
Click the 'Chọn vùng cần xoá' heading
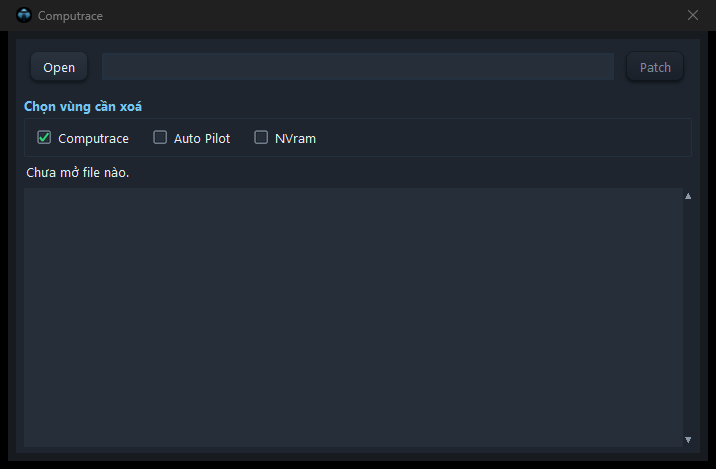(x=83, y=106)
